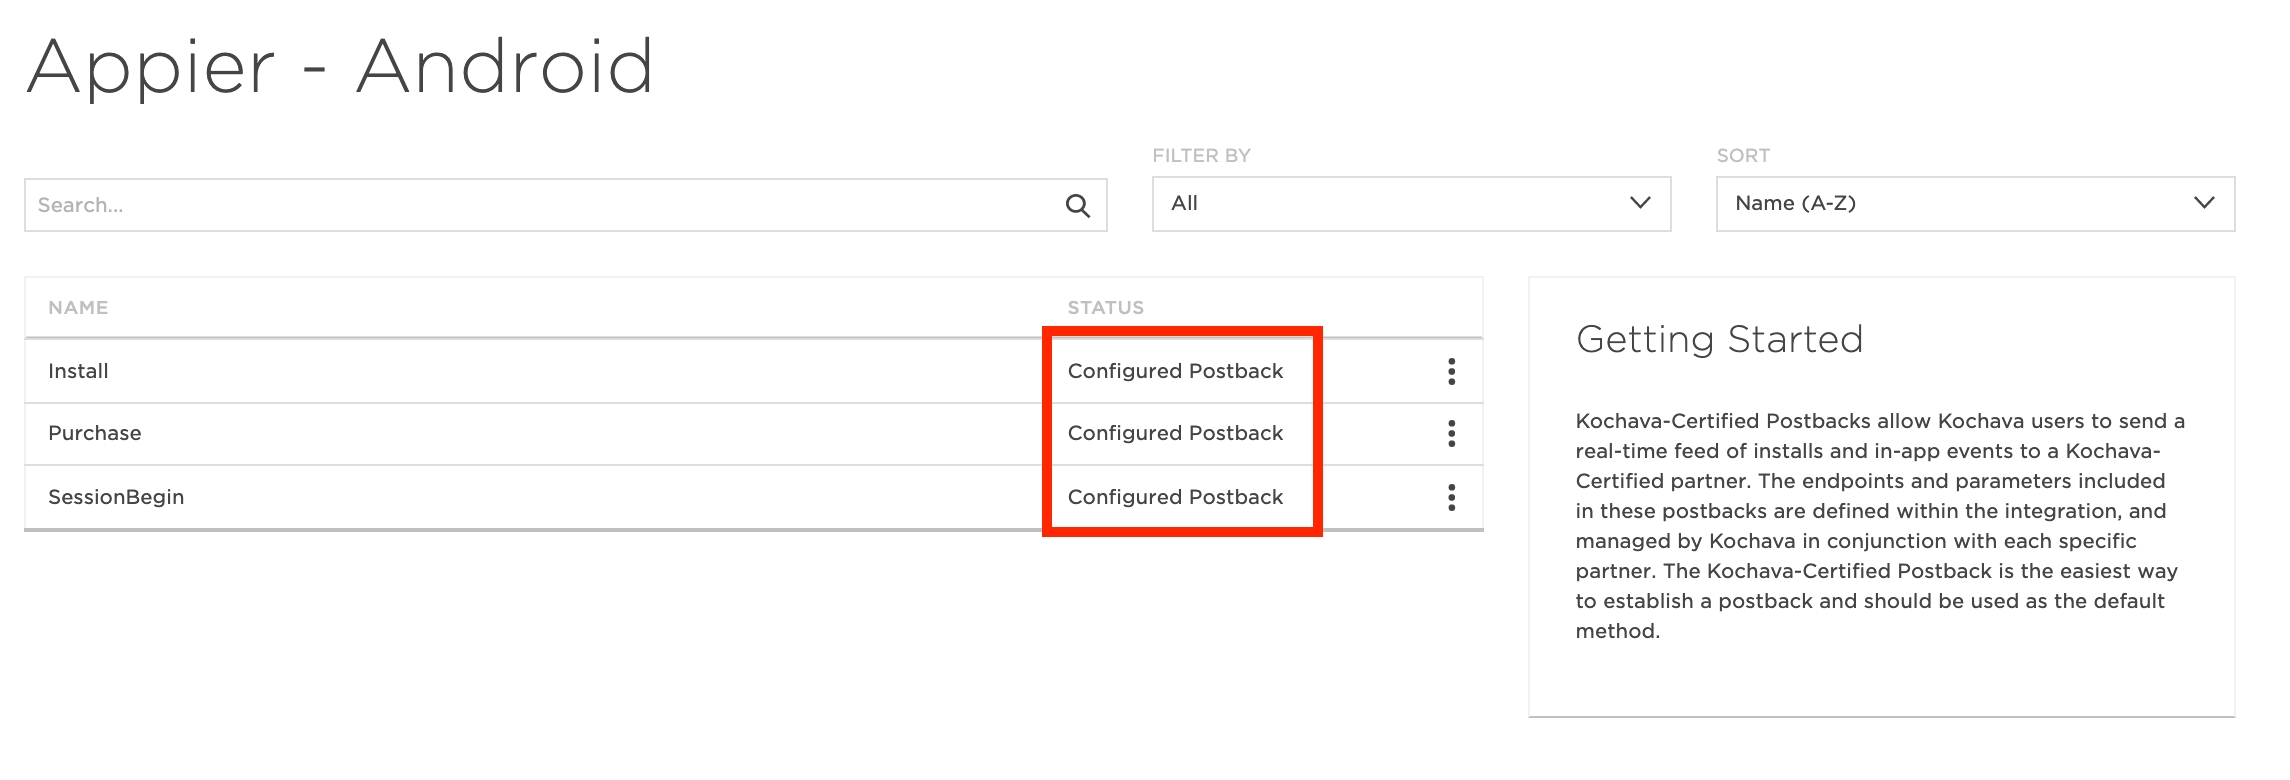Click the magnifying glass search icon
The width and height of the screenshot is (2290, 780).
1077,206
